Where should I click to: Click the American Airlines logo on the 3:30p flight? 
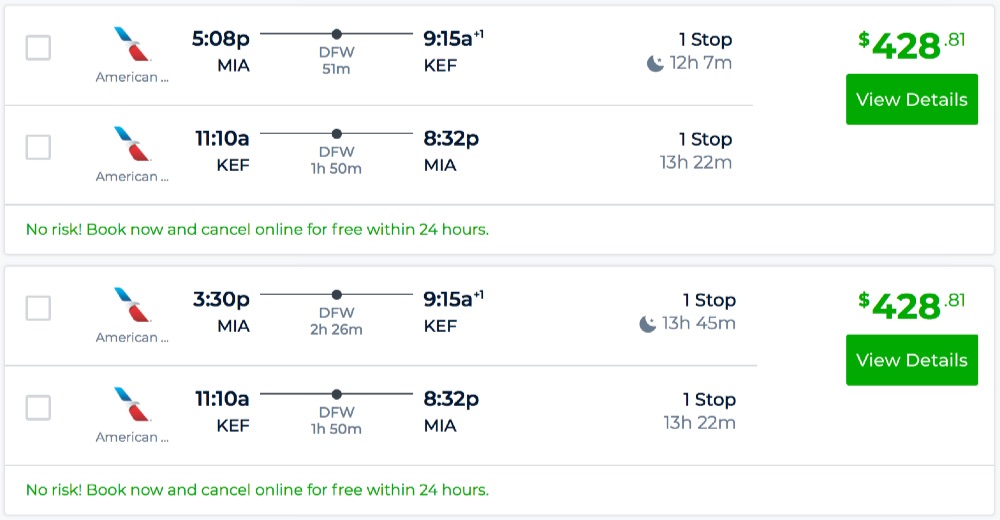(132, 305)
